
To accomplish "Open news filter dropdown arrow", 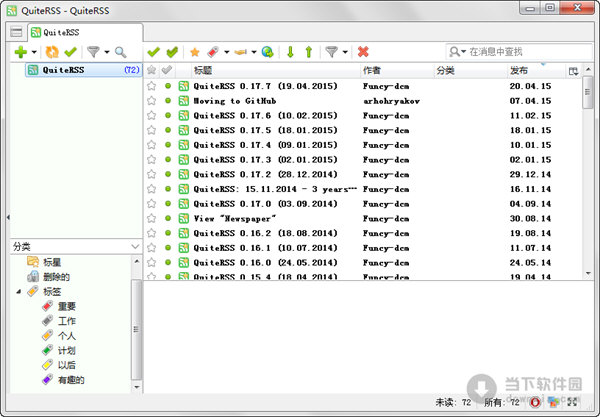I will tap(345, 52).
